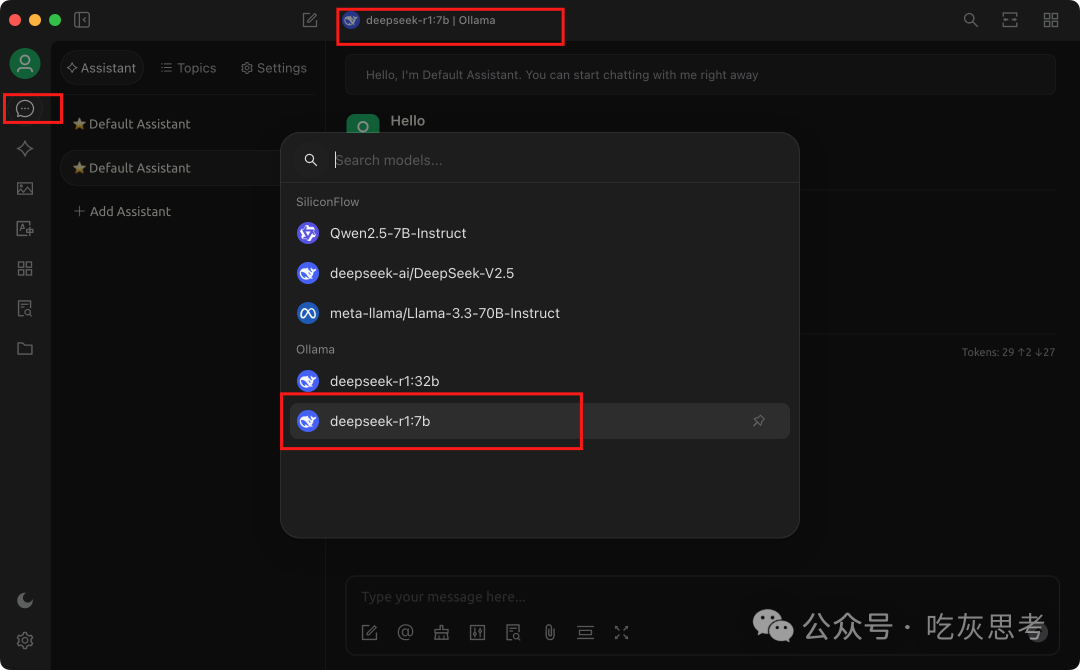
Task: Click the Ollama group label
Action: point(315,349)
